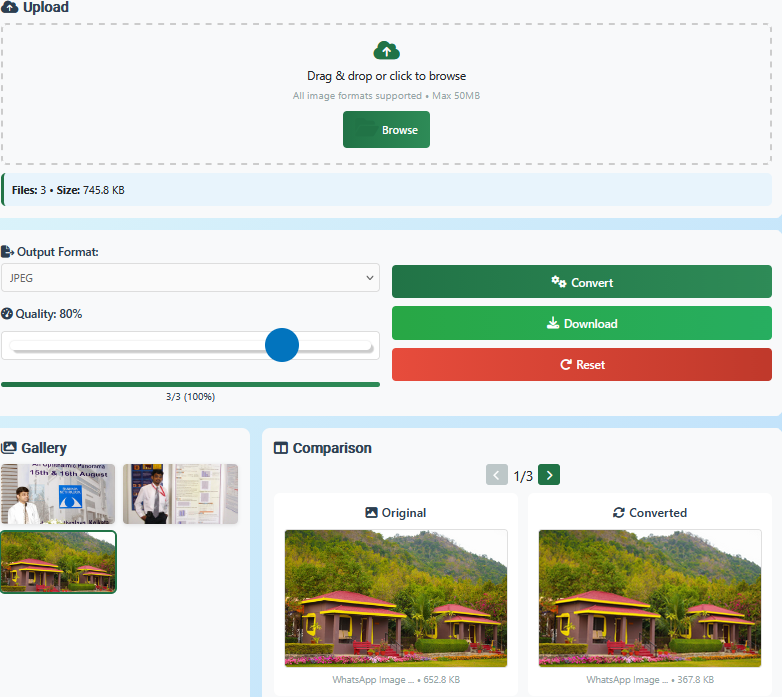Click the Output Format file export icon
This screenshot has width=782, height=700.
(8, 252)
